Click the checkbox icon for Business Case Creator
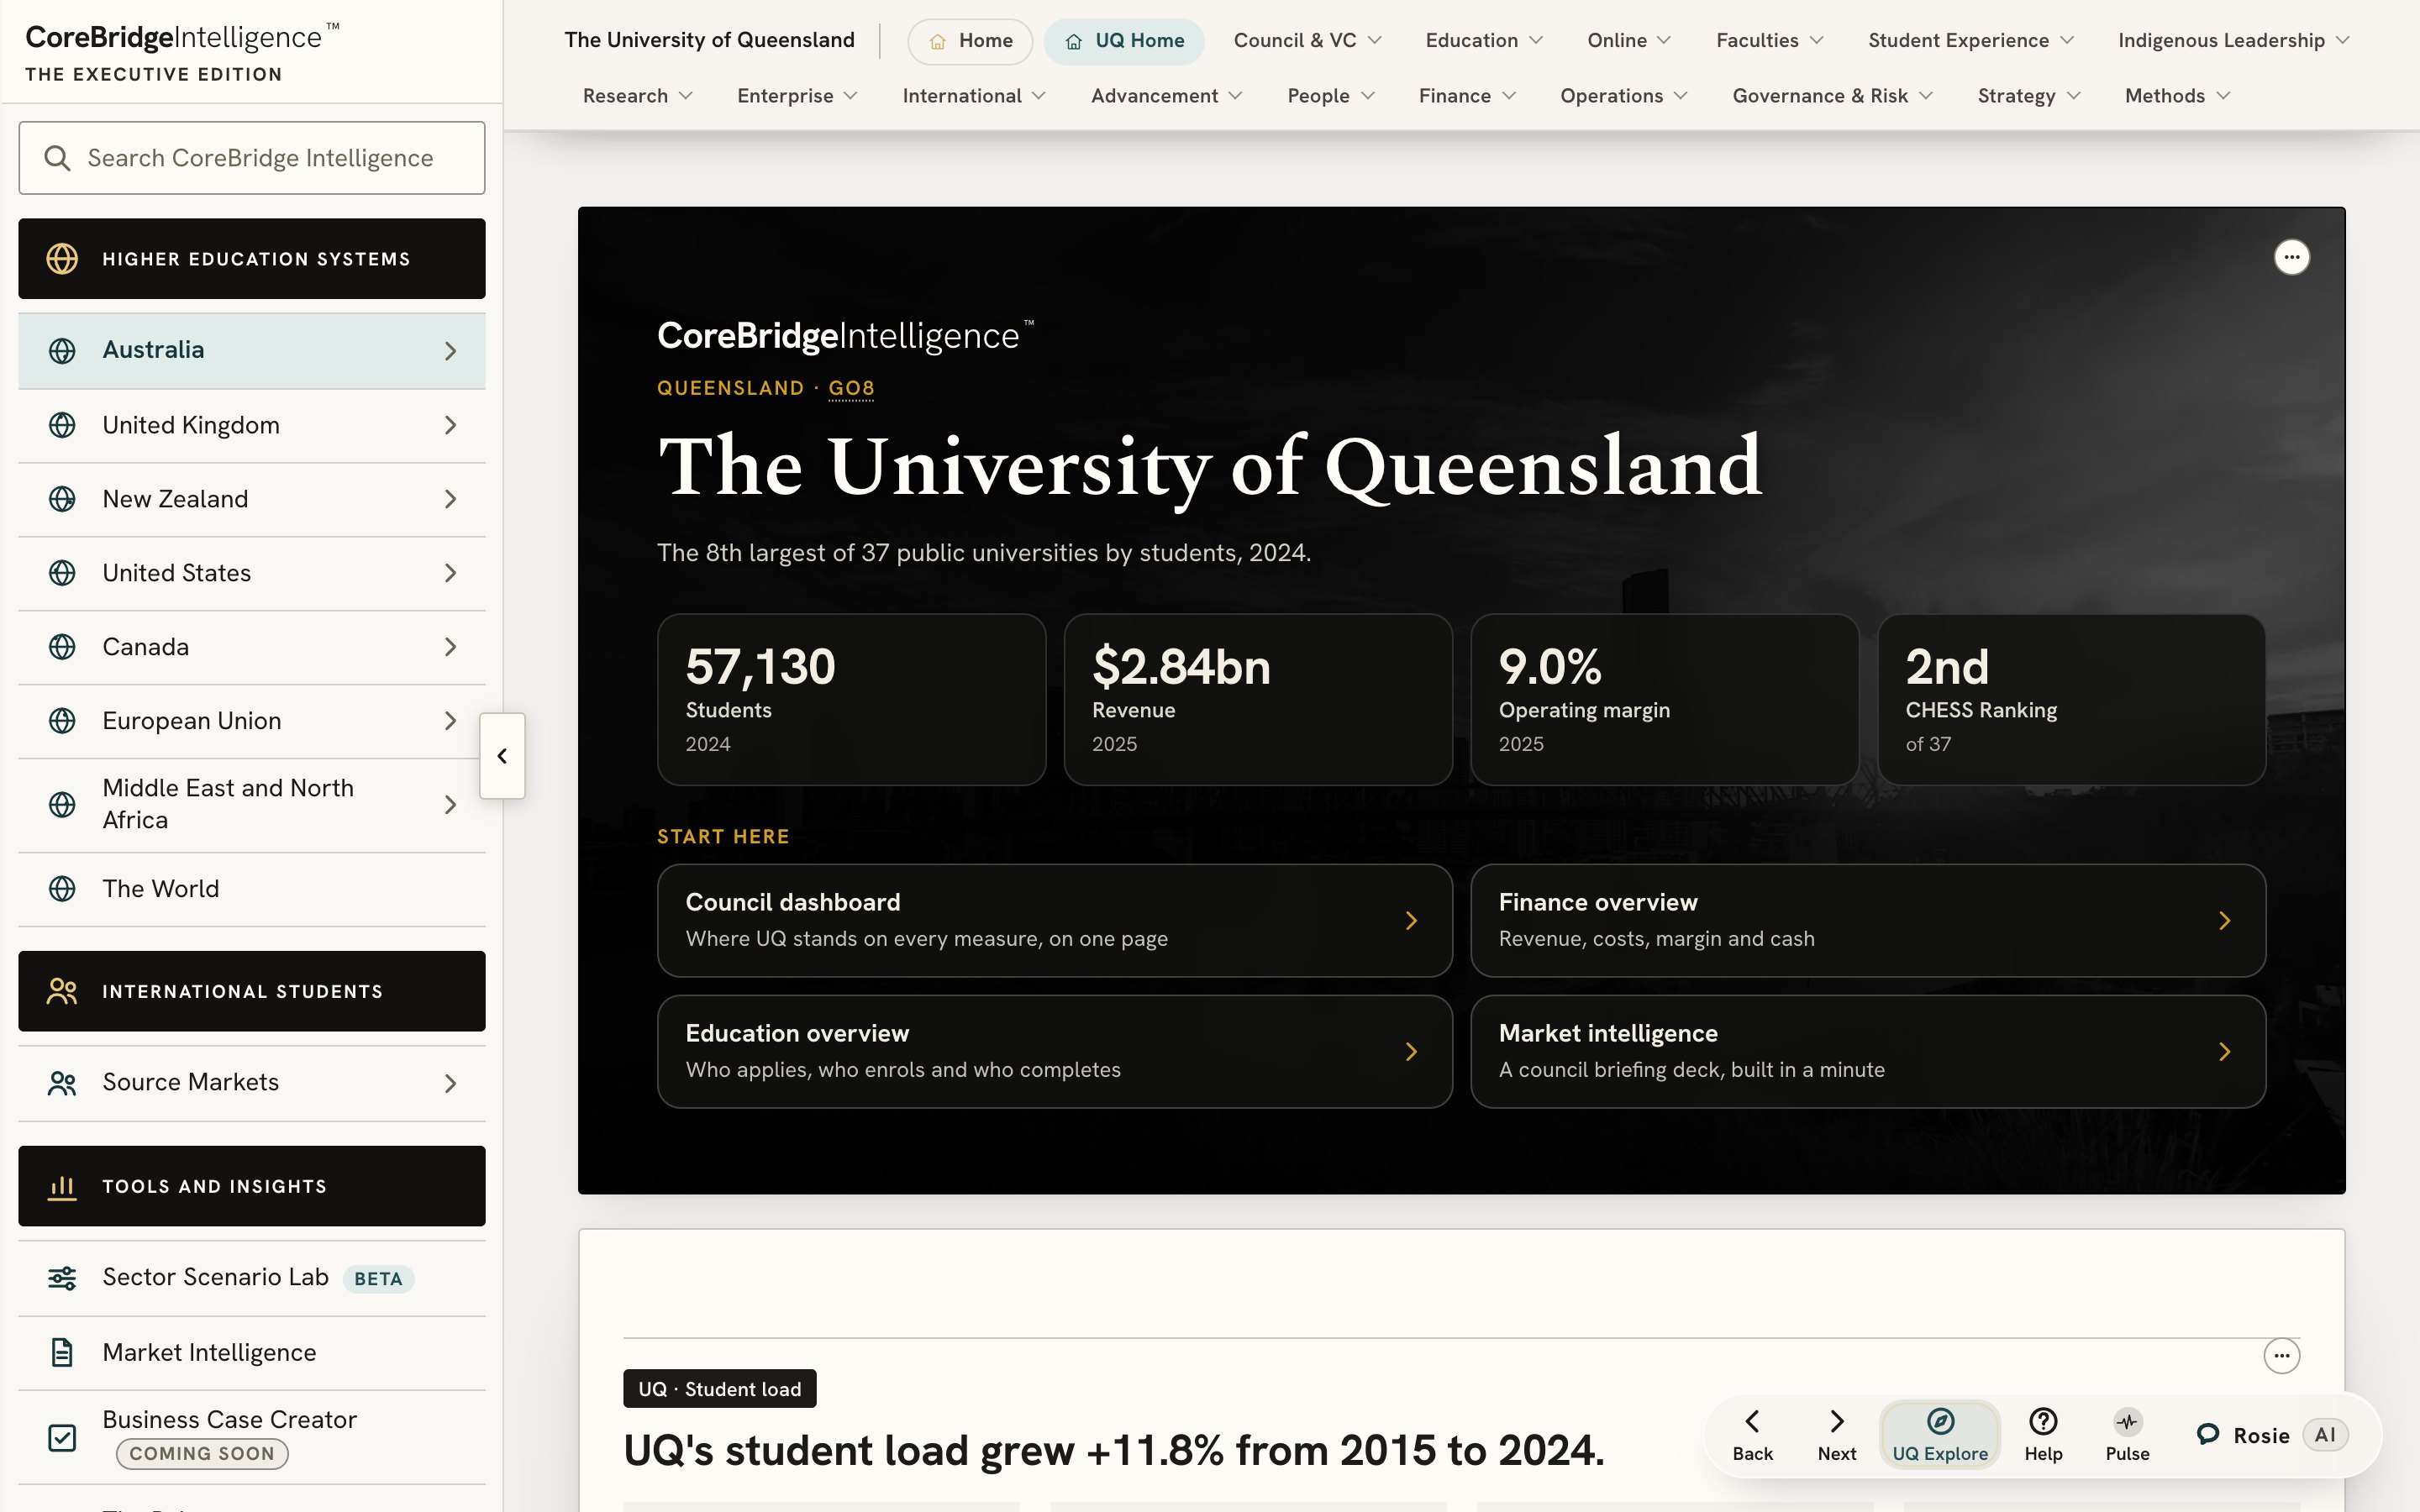Image resolution: width=2420 pixels, height=1512 pixels. click(62, 1438)
